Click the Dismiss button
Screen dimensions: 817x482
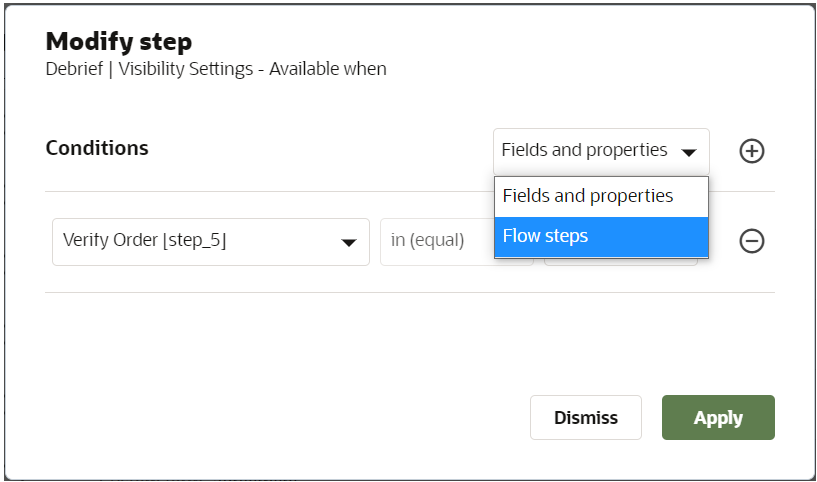point(585,417)
